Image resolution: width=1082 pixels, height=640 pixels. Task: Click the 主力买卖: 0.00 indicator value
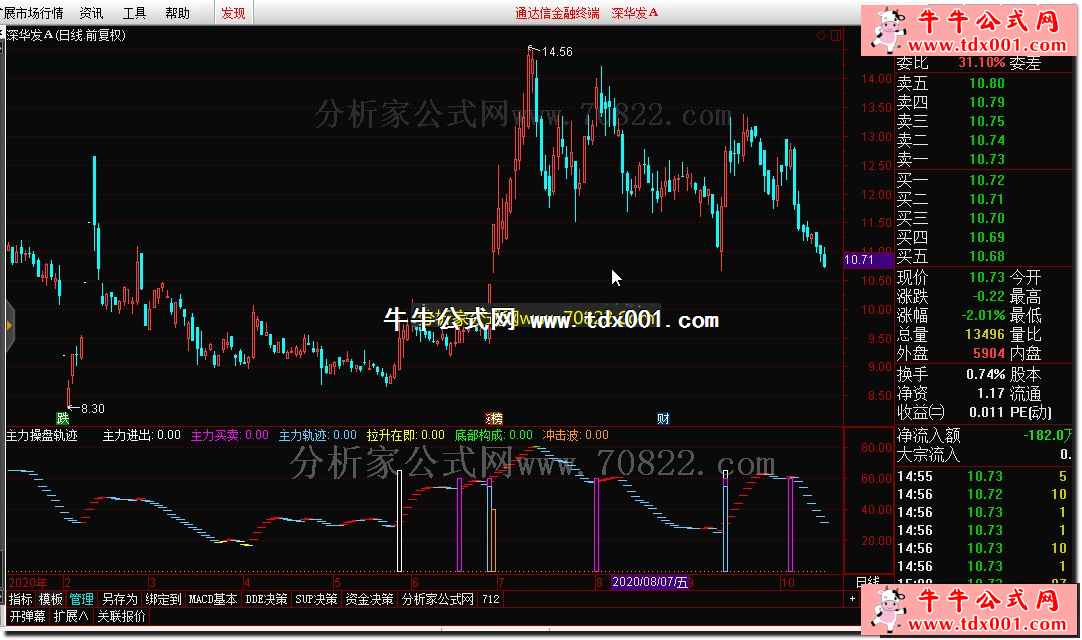(230, 436)
